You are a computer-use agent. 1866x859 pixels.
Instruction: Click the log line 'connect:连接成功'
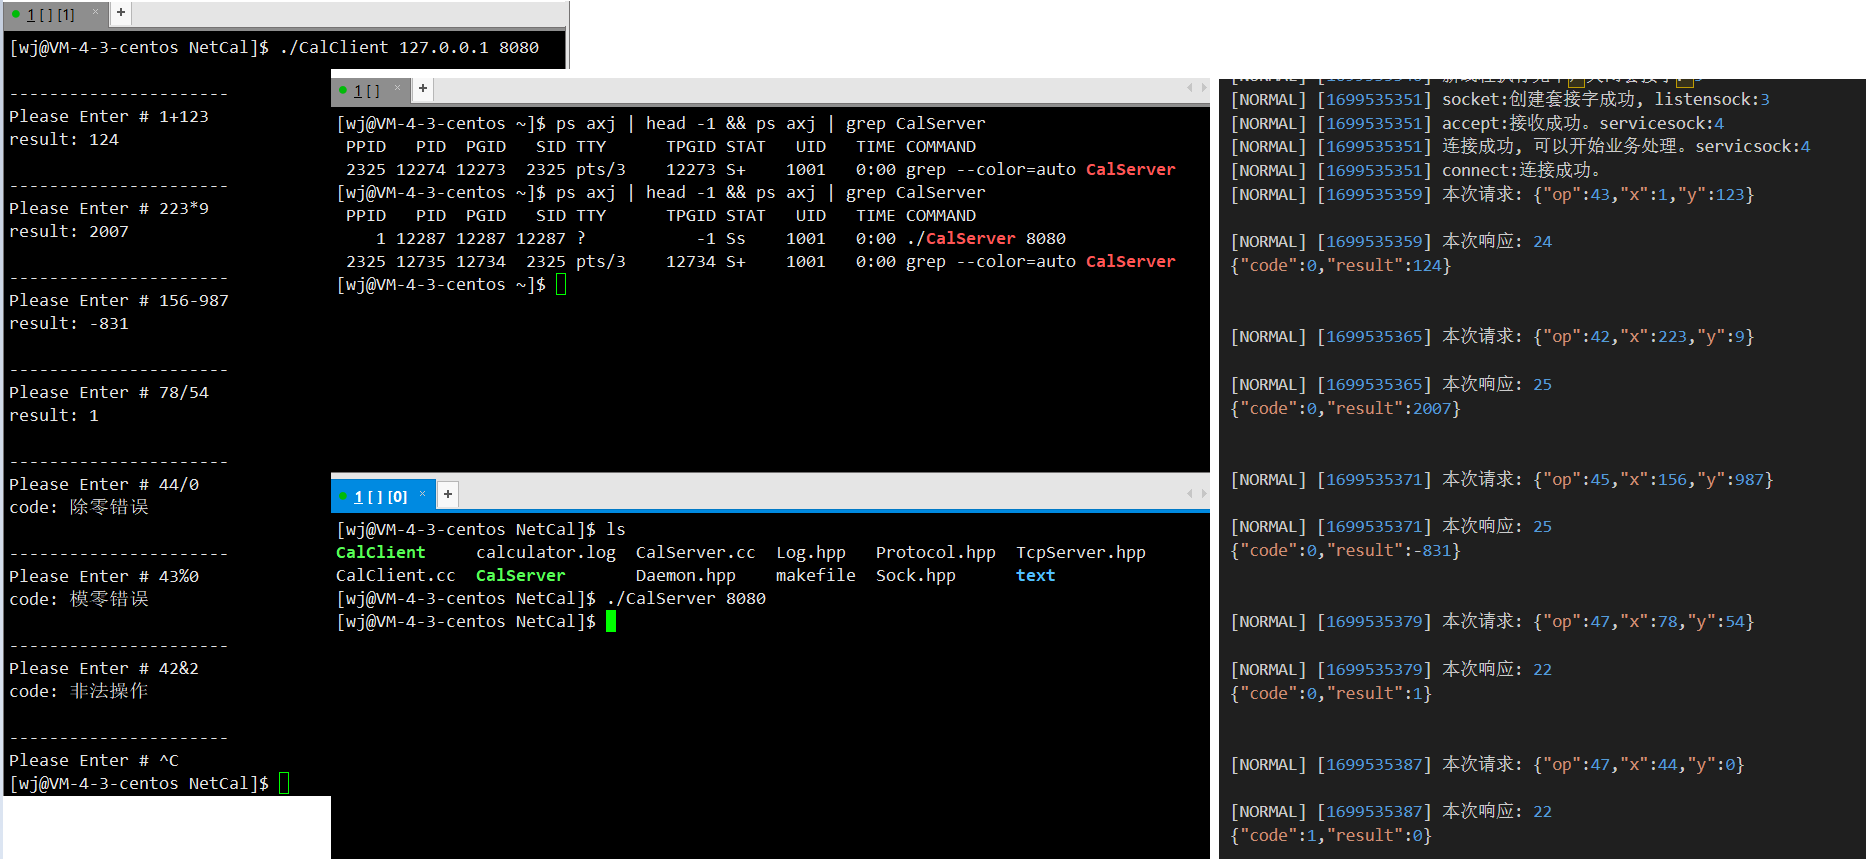[1416, 171]
